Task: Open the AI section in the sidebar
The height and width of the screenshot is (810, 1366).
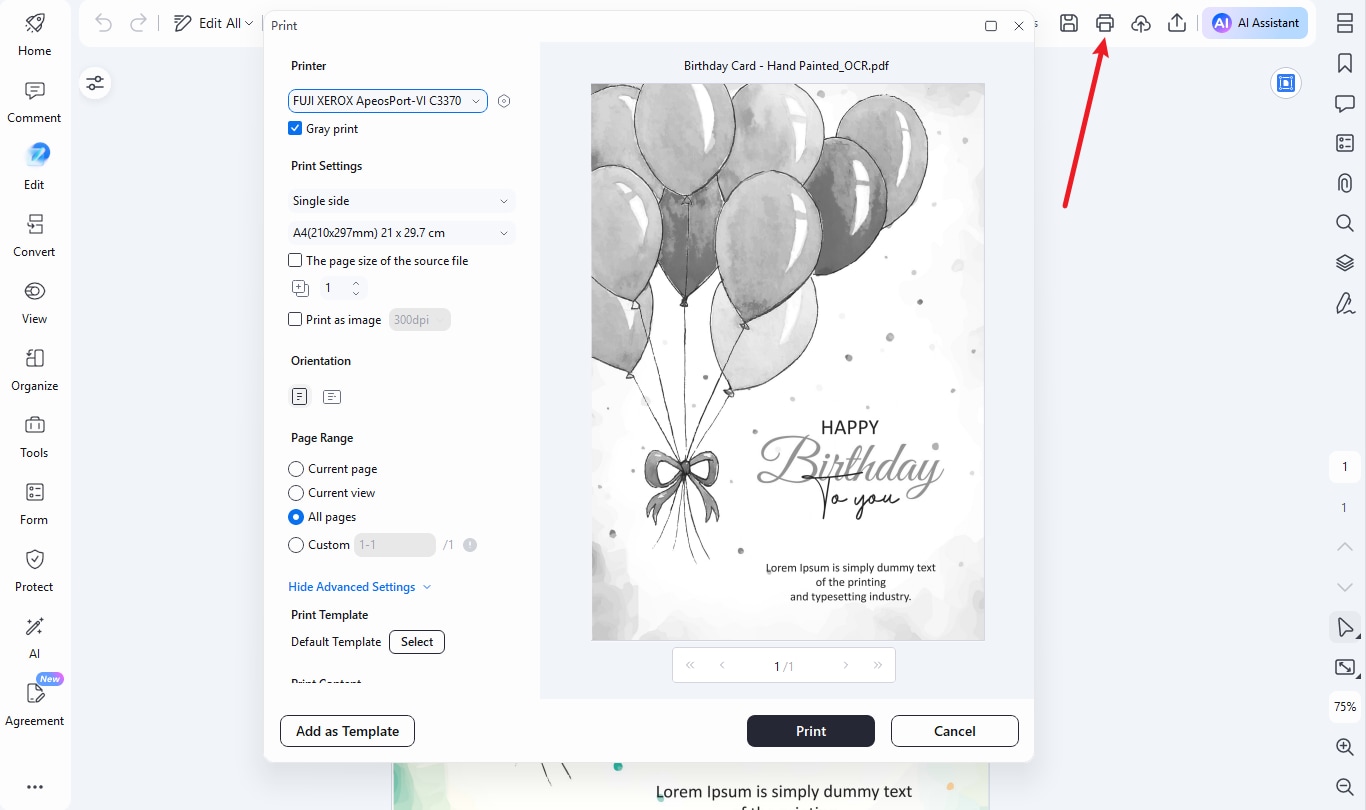Action: click(x=34, y=637)
